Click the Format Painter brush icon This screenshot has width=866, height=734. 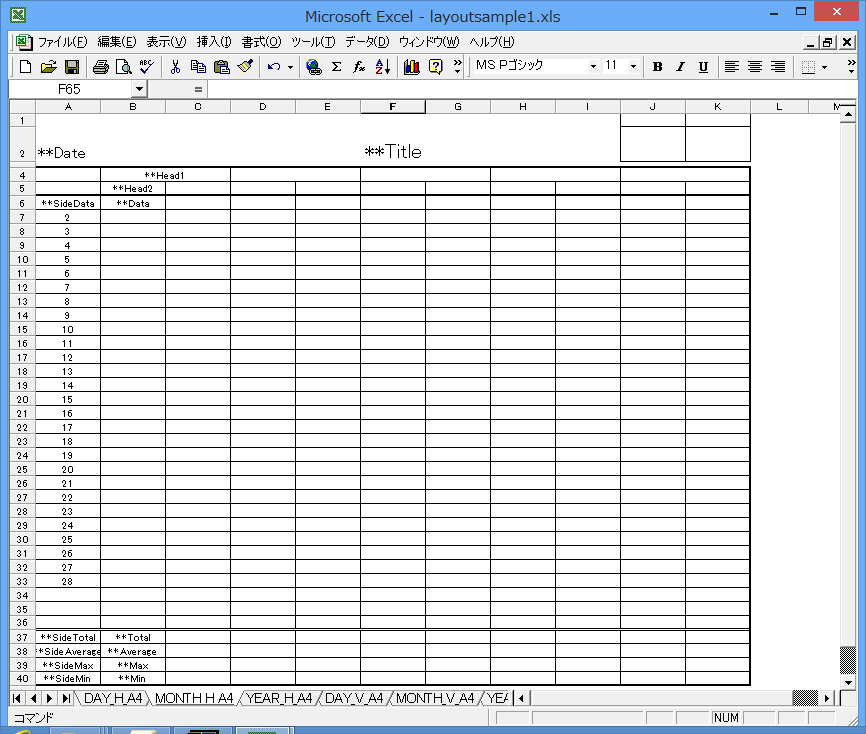click(245, 67)
